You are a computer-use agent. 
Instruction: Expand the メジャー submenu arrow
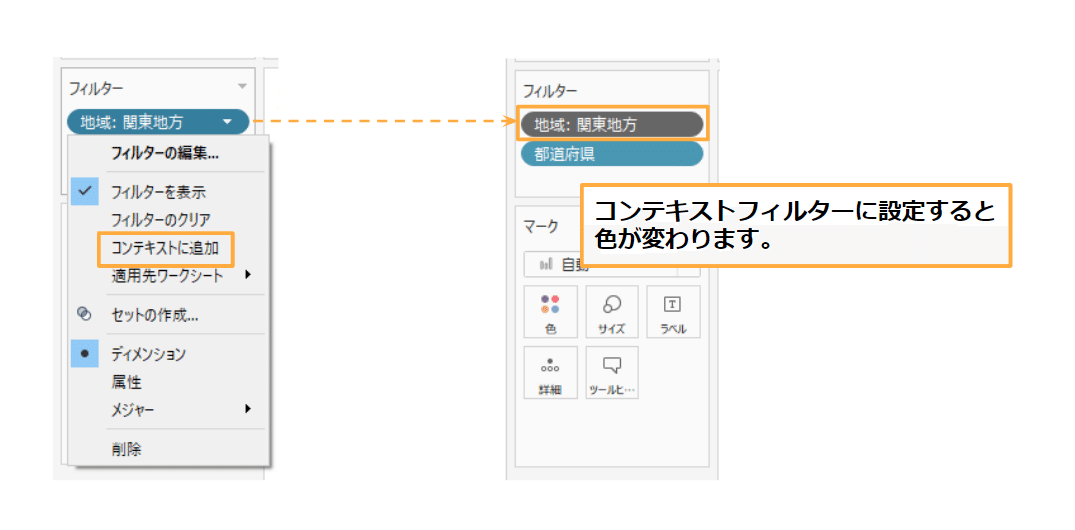[x=248, y=409]
